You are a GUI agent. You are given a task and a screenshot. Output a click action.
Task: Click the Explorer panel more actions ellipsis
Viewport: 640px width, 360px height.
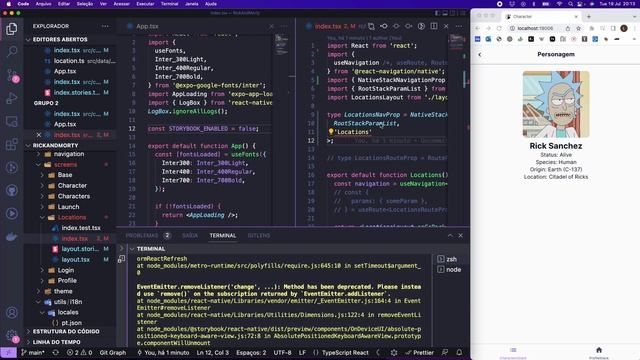105,26
